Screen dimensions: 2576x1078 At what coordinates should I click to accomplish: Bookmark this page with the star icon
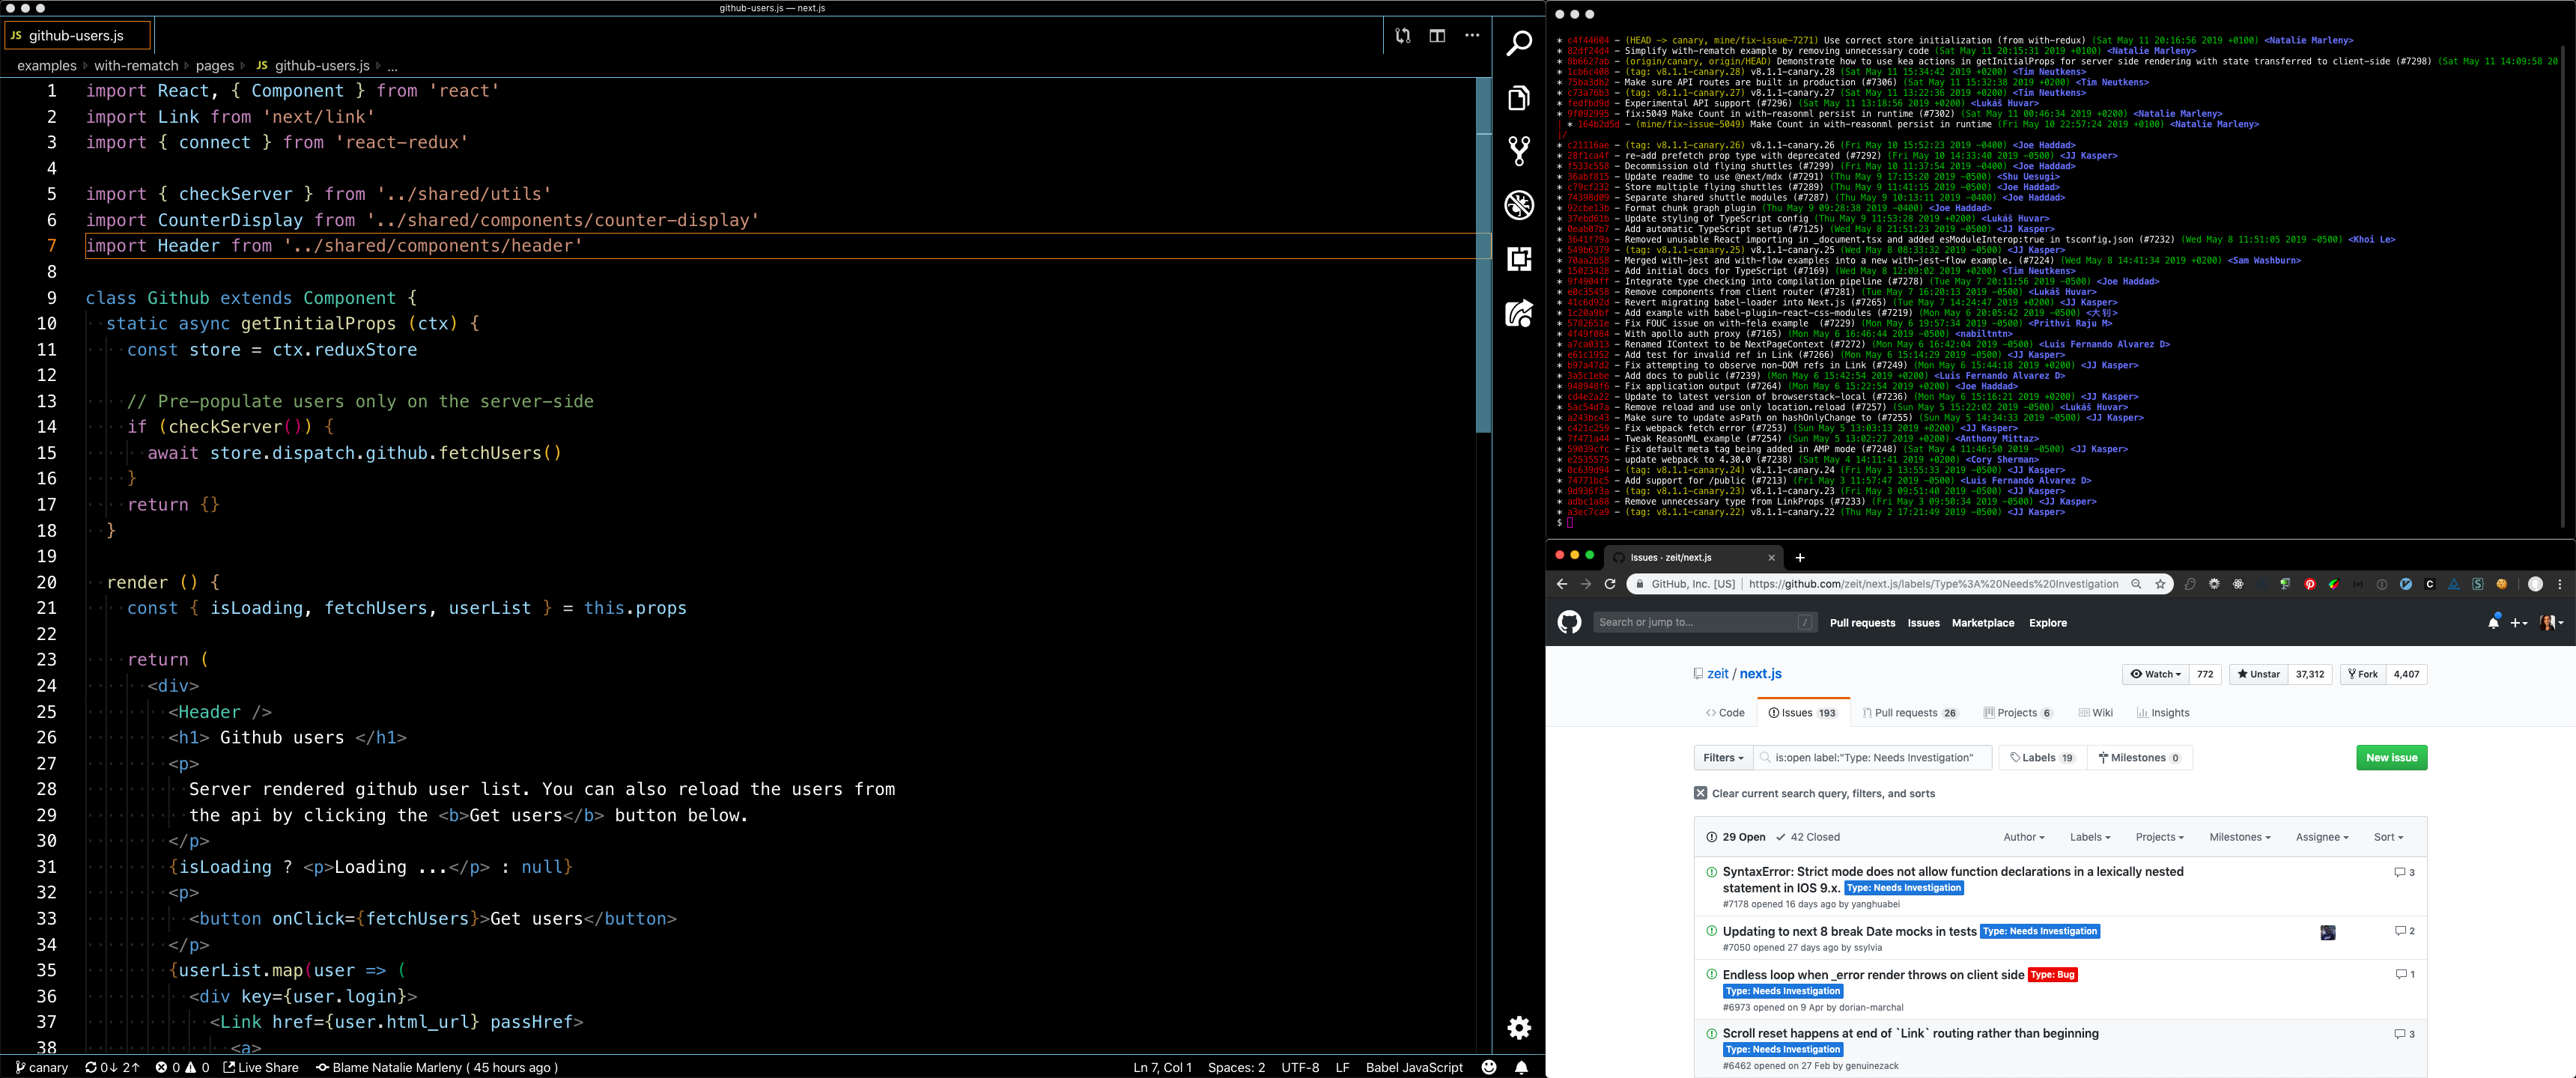coord(2160,584)
